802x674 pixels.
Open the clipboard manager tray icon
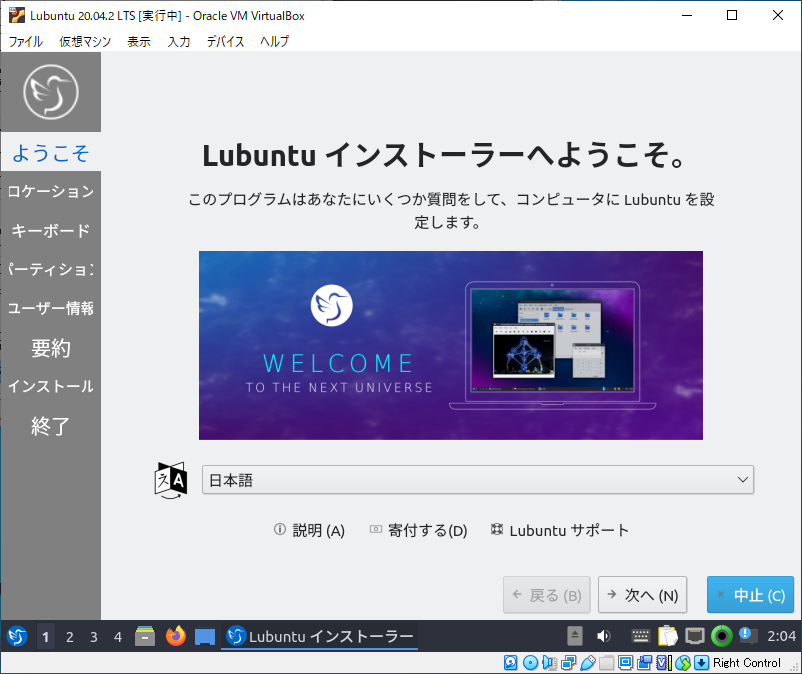tap(667, 636)
